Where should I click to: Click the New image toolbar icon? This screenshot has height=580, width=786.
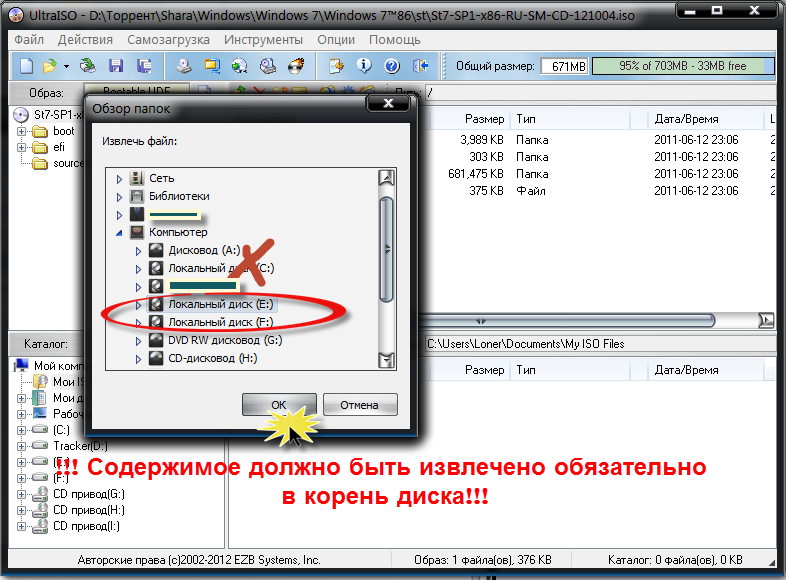(x=26, y=66)
